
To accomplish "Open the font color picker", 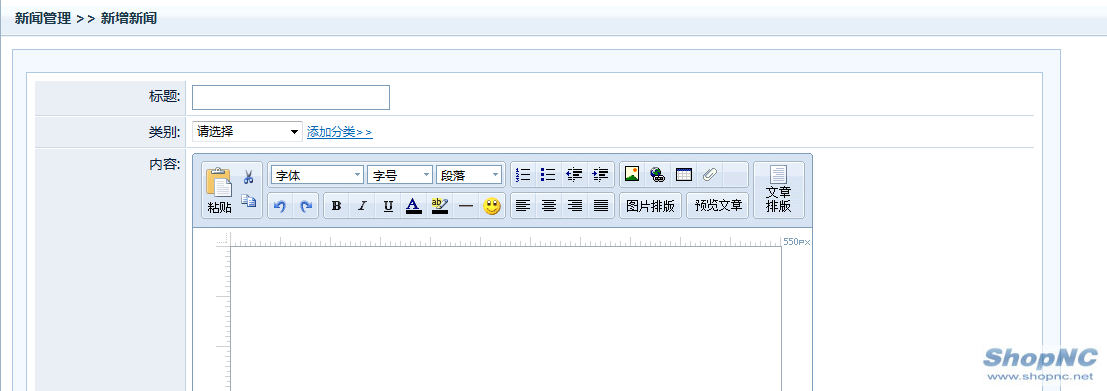I will pos(414,206).
